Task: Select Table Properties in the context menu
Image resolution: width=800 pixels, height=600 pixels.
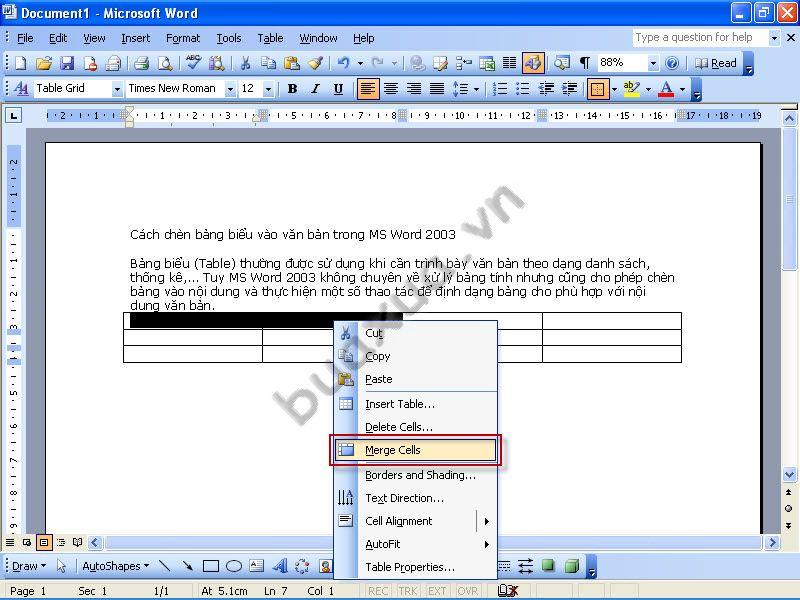Action: (415, 567)
